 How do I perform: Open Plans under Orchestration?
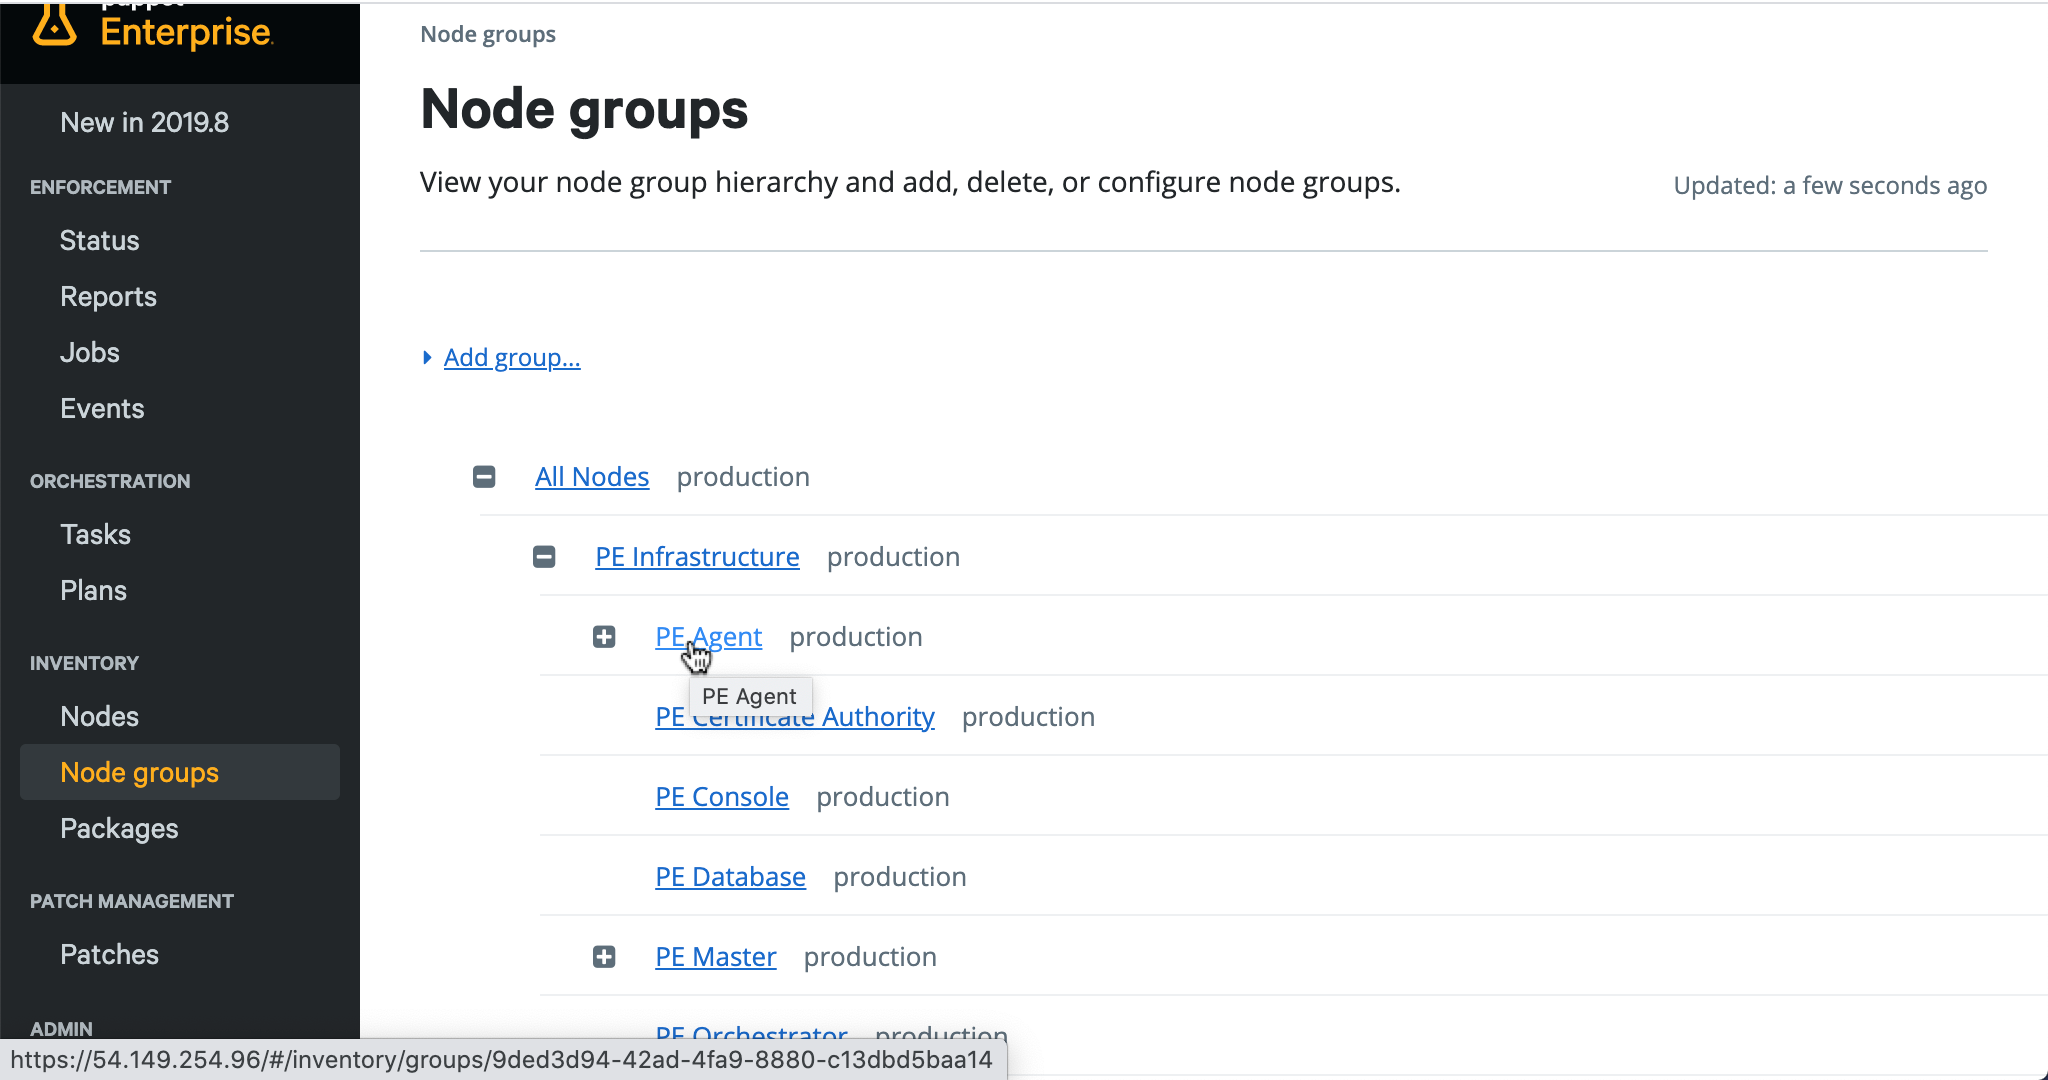[94, 590]
